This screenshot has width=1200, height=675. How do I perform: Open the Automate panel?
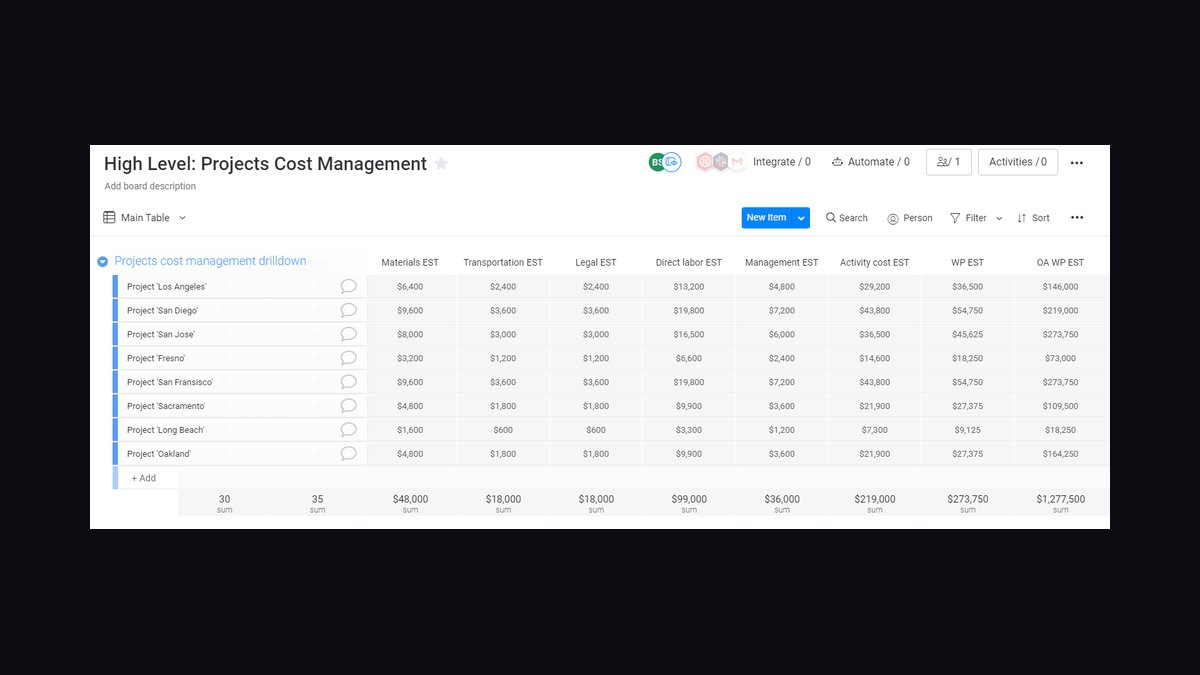(x=871, y=162)
